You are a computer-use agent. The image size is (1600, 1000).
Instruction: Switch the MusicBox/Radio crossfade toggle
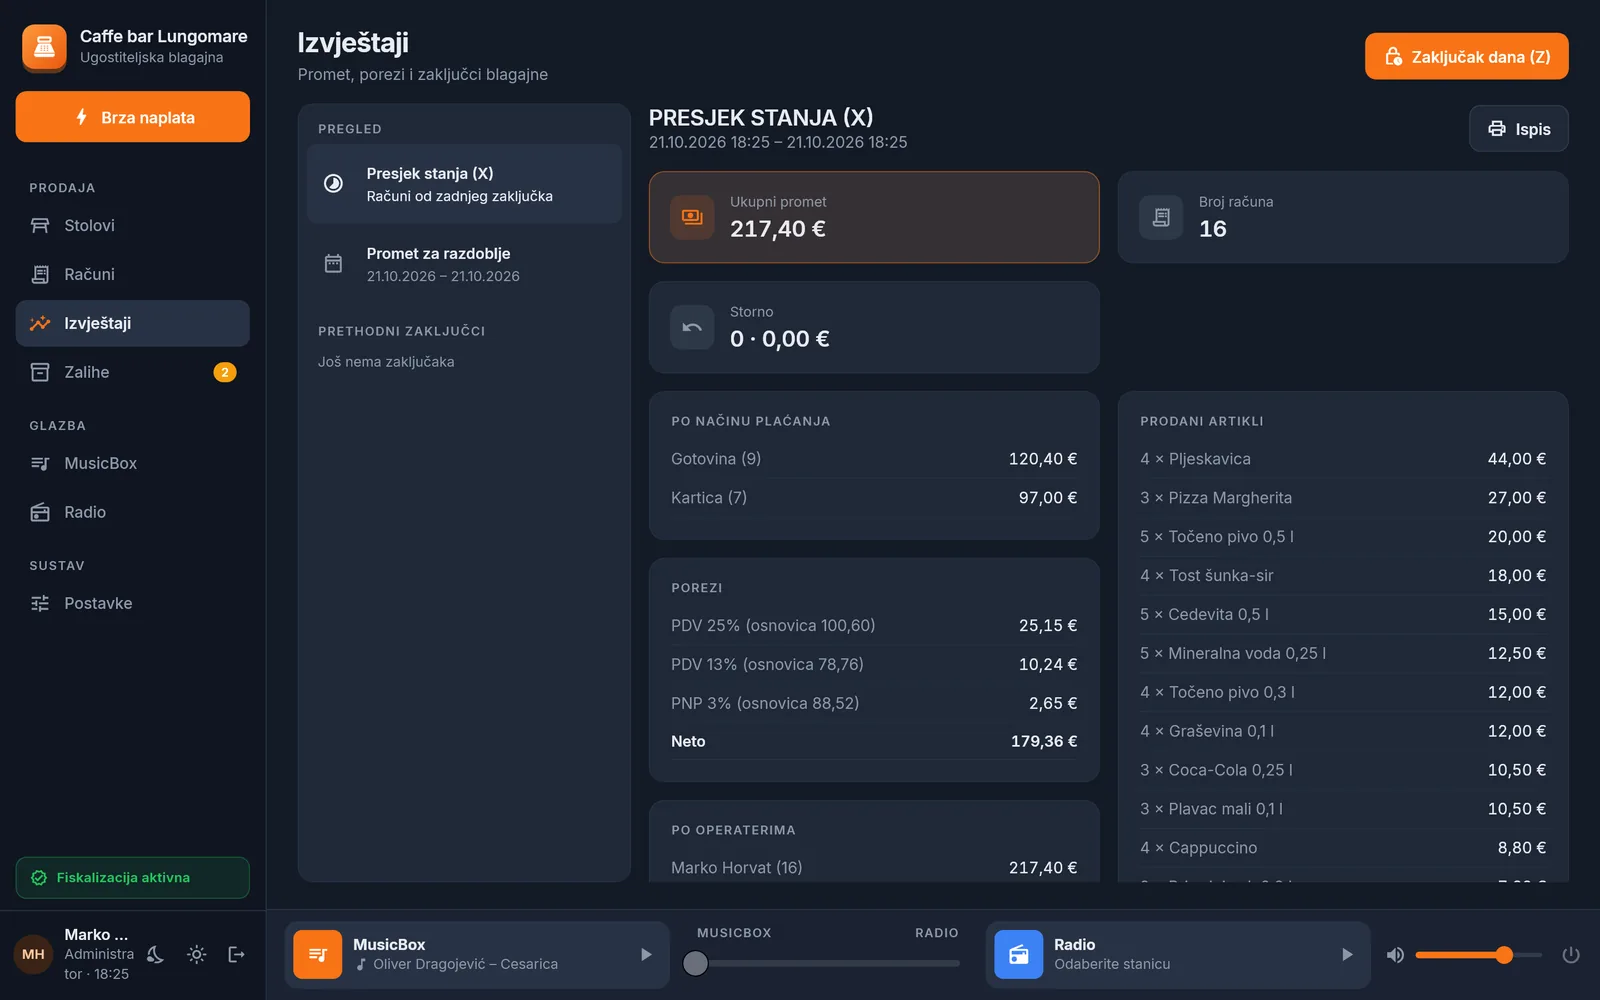(695, 963)
